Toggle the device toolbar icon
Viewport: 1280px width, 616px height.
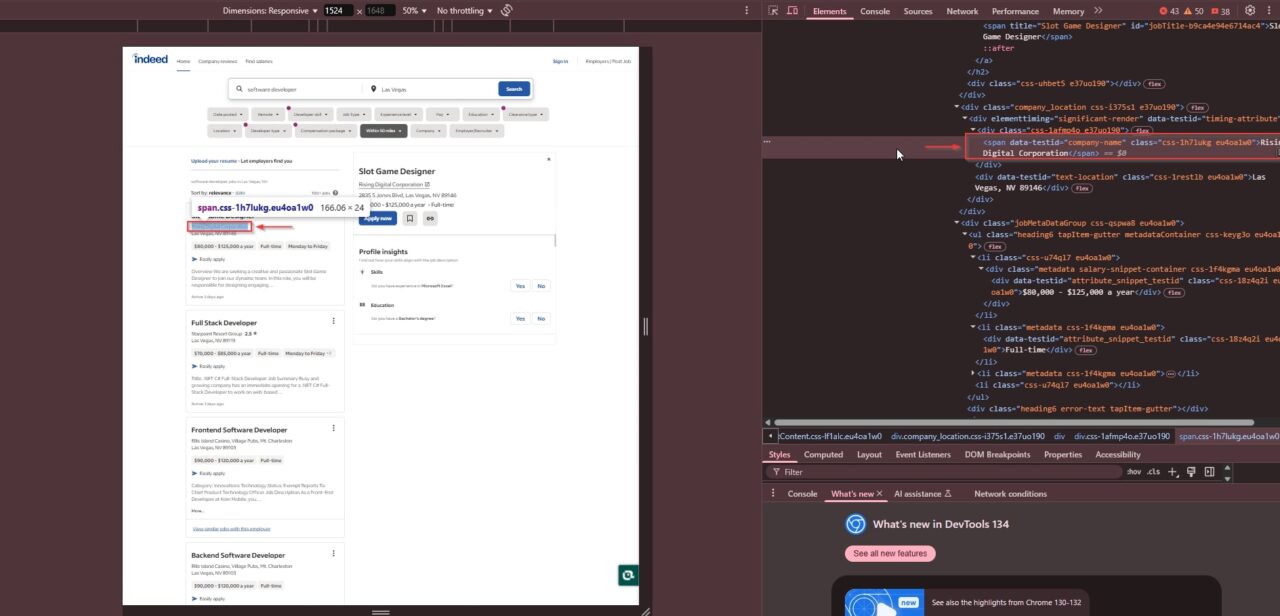pyautogui.click(x=793, y=11)
